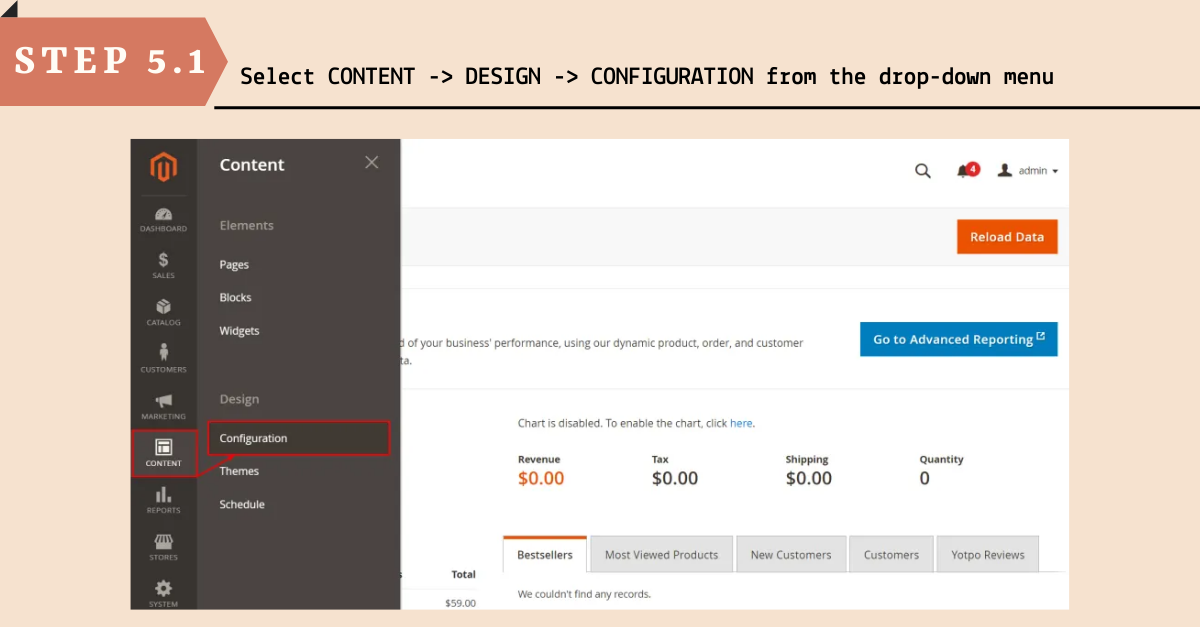Viewport: 1200px width, 627px height.
Task: Switch to the Yotpo Reviews tab
Action: click(987, 555)
